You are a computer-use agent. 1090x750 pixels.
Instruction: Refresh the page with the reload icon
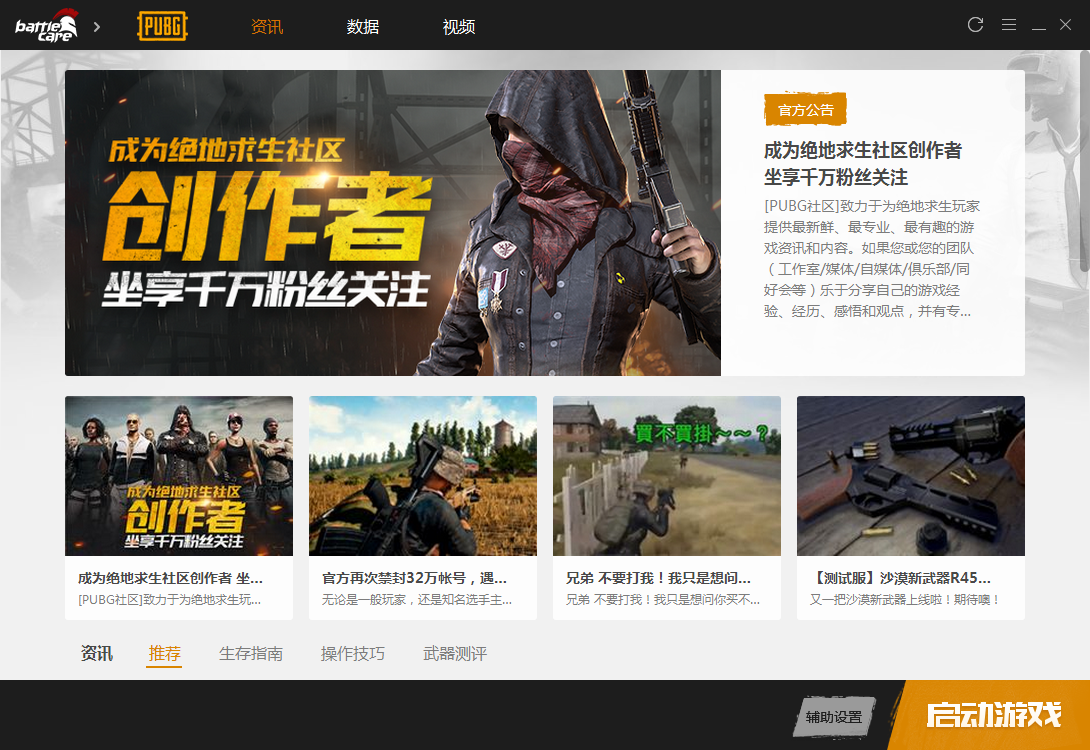click(x=975, y=25)
